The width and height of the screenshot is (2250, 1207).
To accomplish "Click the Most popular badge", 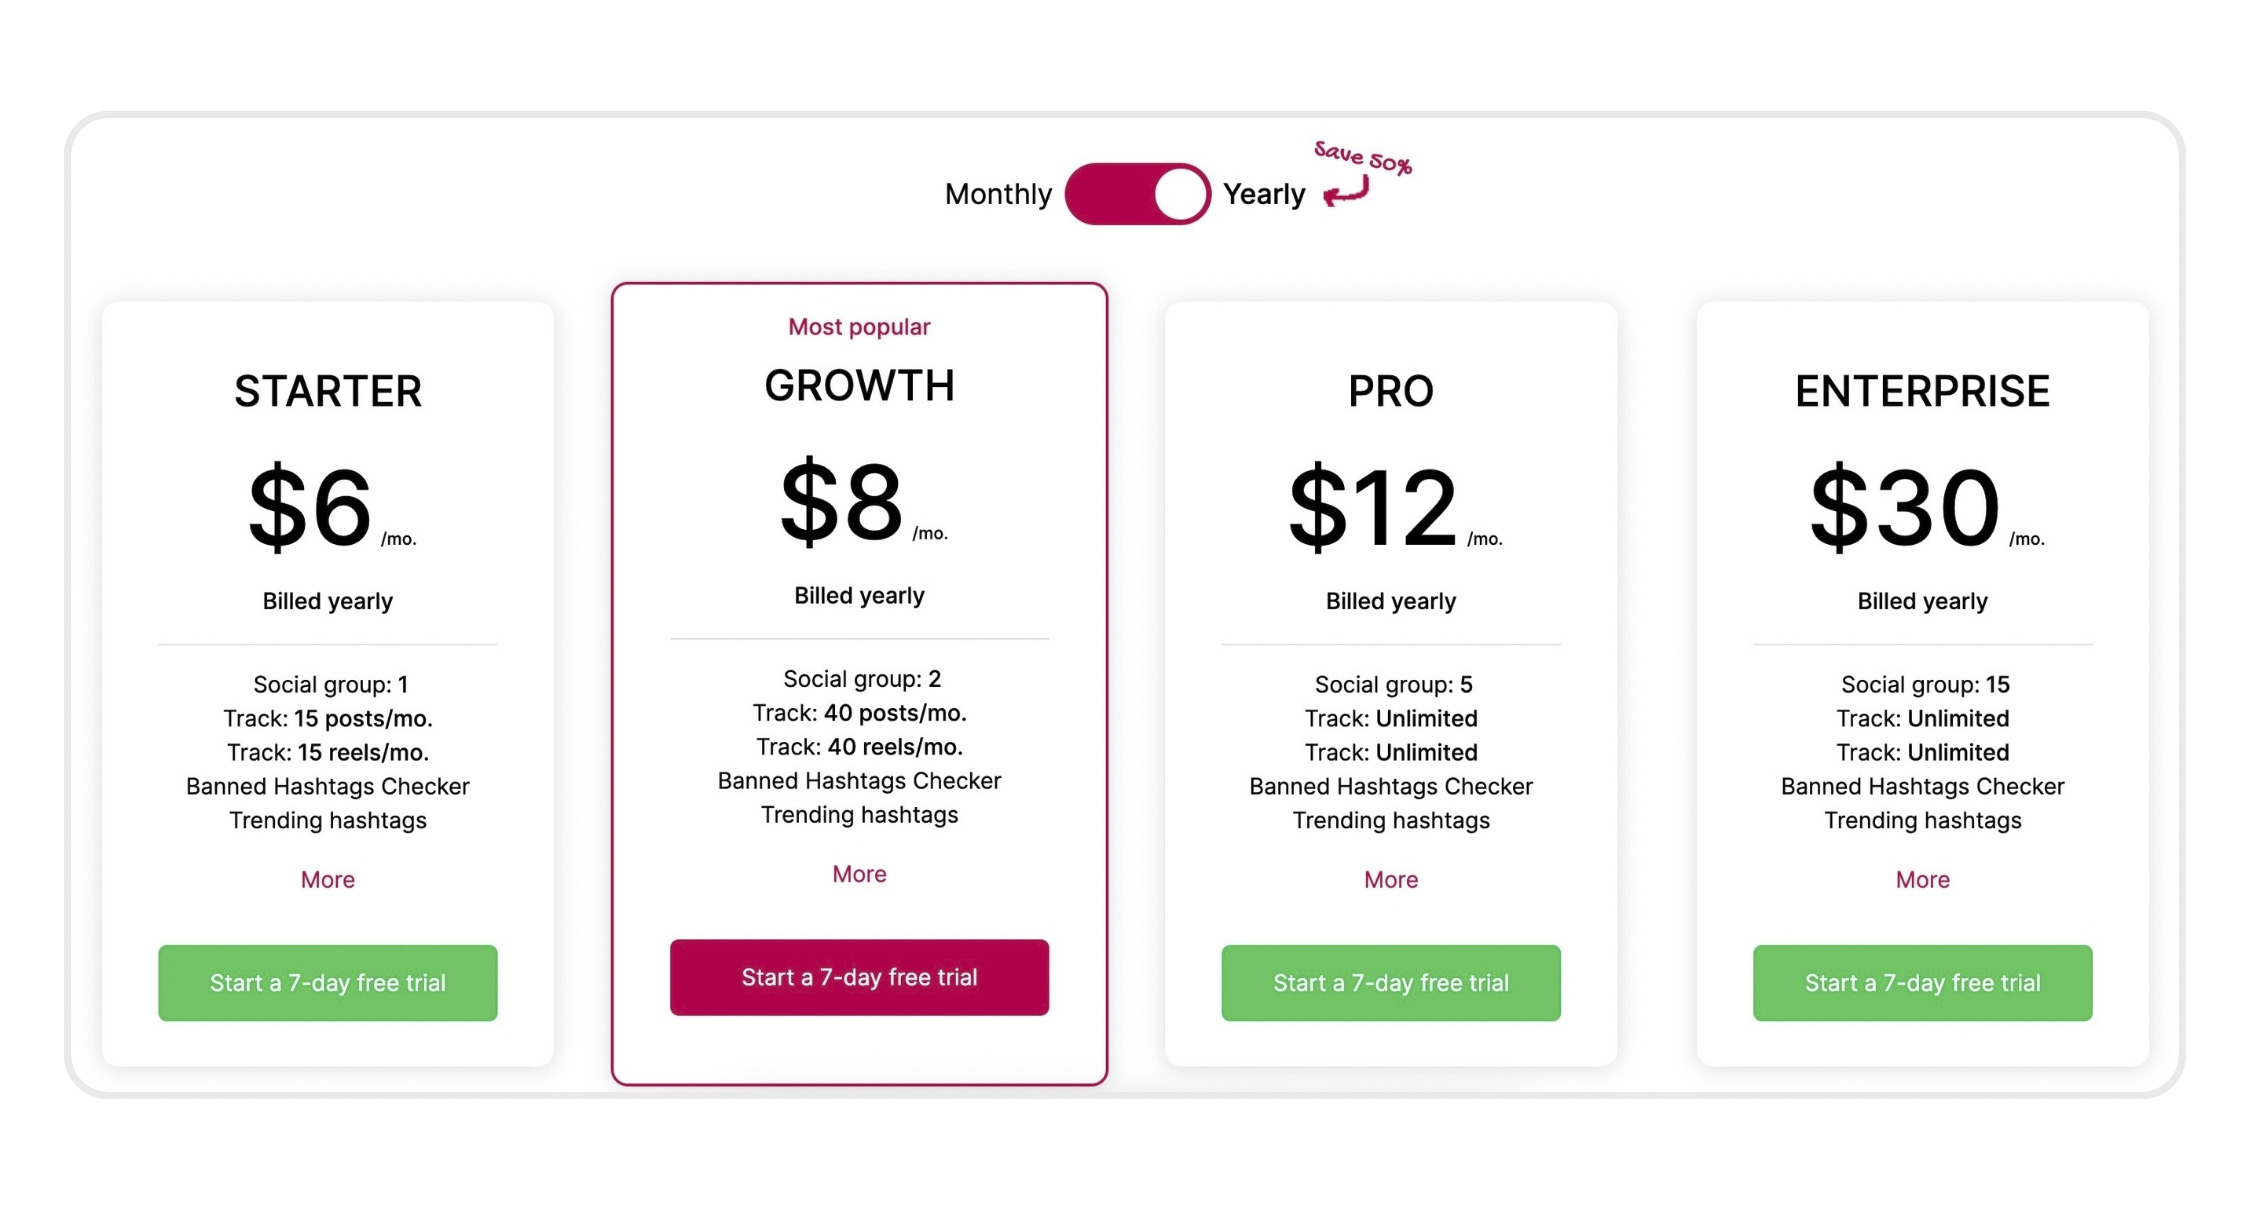I will point(859,327).
